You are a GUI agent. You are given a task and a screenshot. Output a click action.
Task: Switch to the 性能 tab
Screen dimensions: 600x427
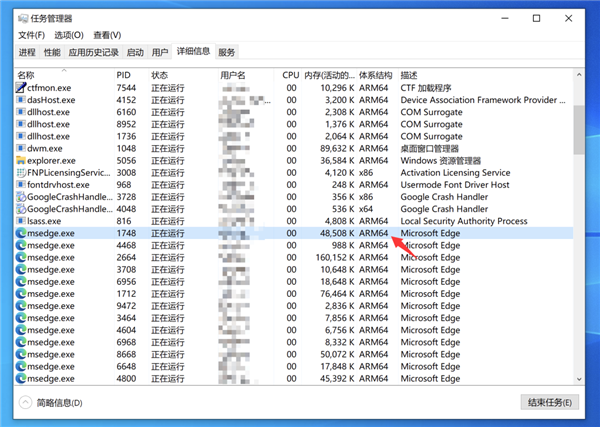(x=52, y=52)
